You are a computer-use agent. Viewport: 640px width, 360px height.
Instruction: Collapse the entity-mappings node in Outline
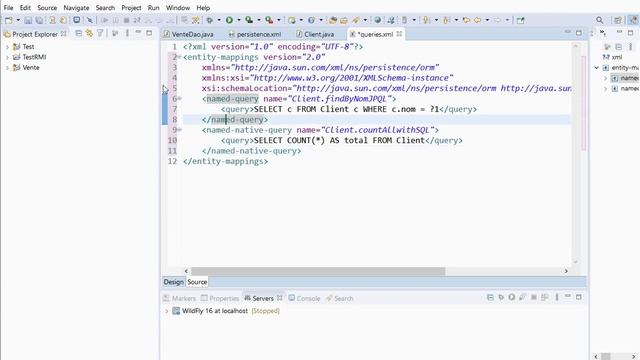click(x=596, y=68)
